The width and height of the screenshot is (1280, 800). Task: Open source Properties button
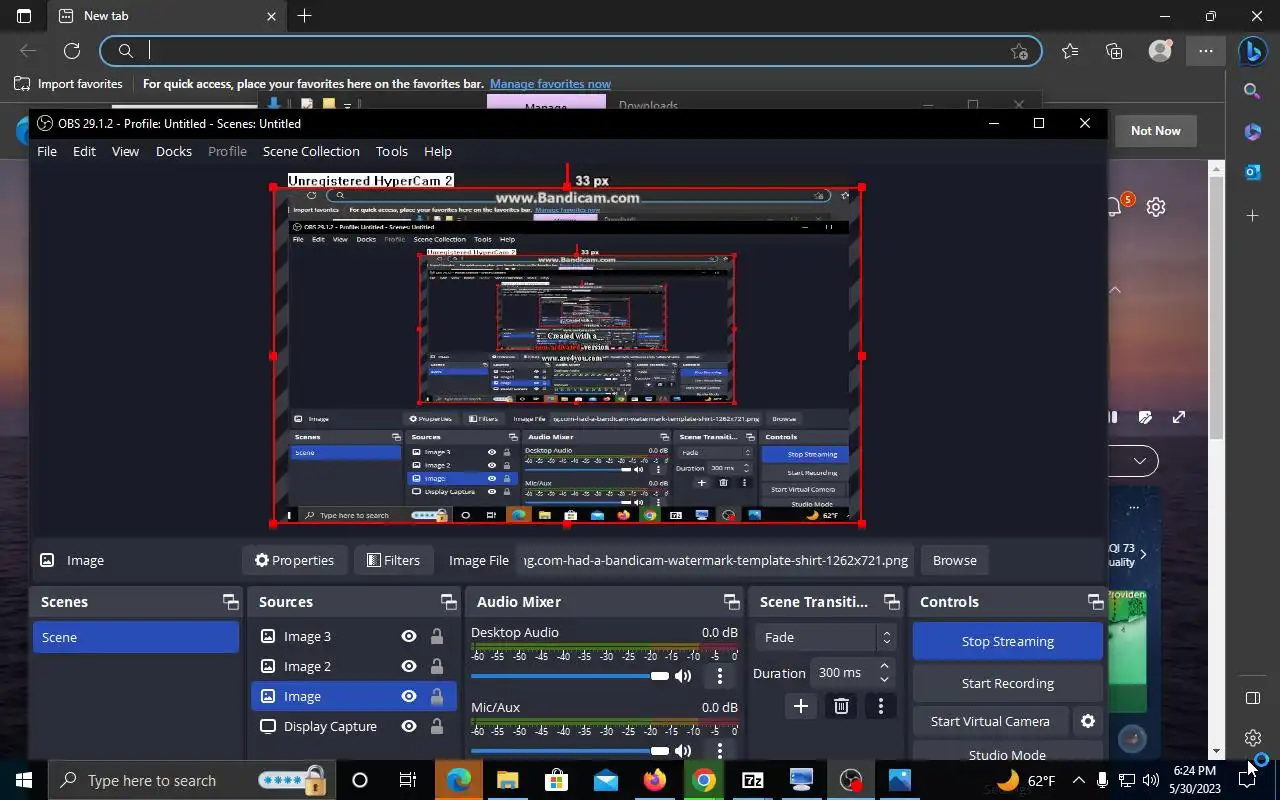tap(294, 560)
